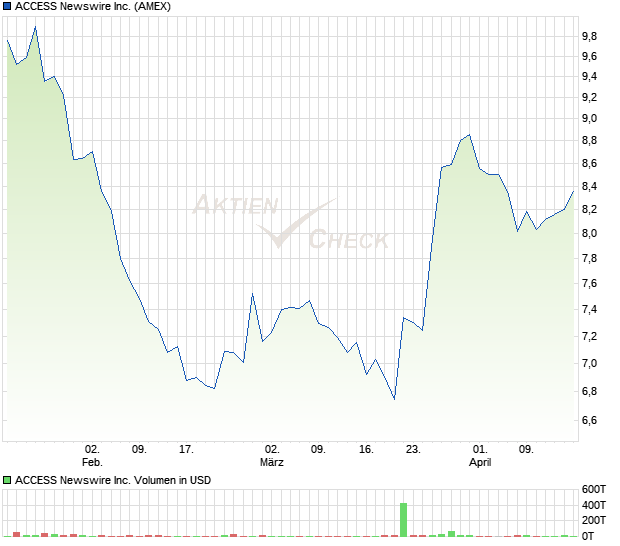Click the chart title ACCESS Newswire Inc. (AMEX)
Image resolution: width=620 pixels, height=546 pixels.
click(x=92, y=6)
